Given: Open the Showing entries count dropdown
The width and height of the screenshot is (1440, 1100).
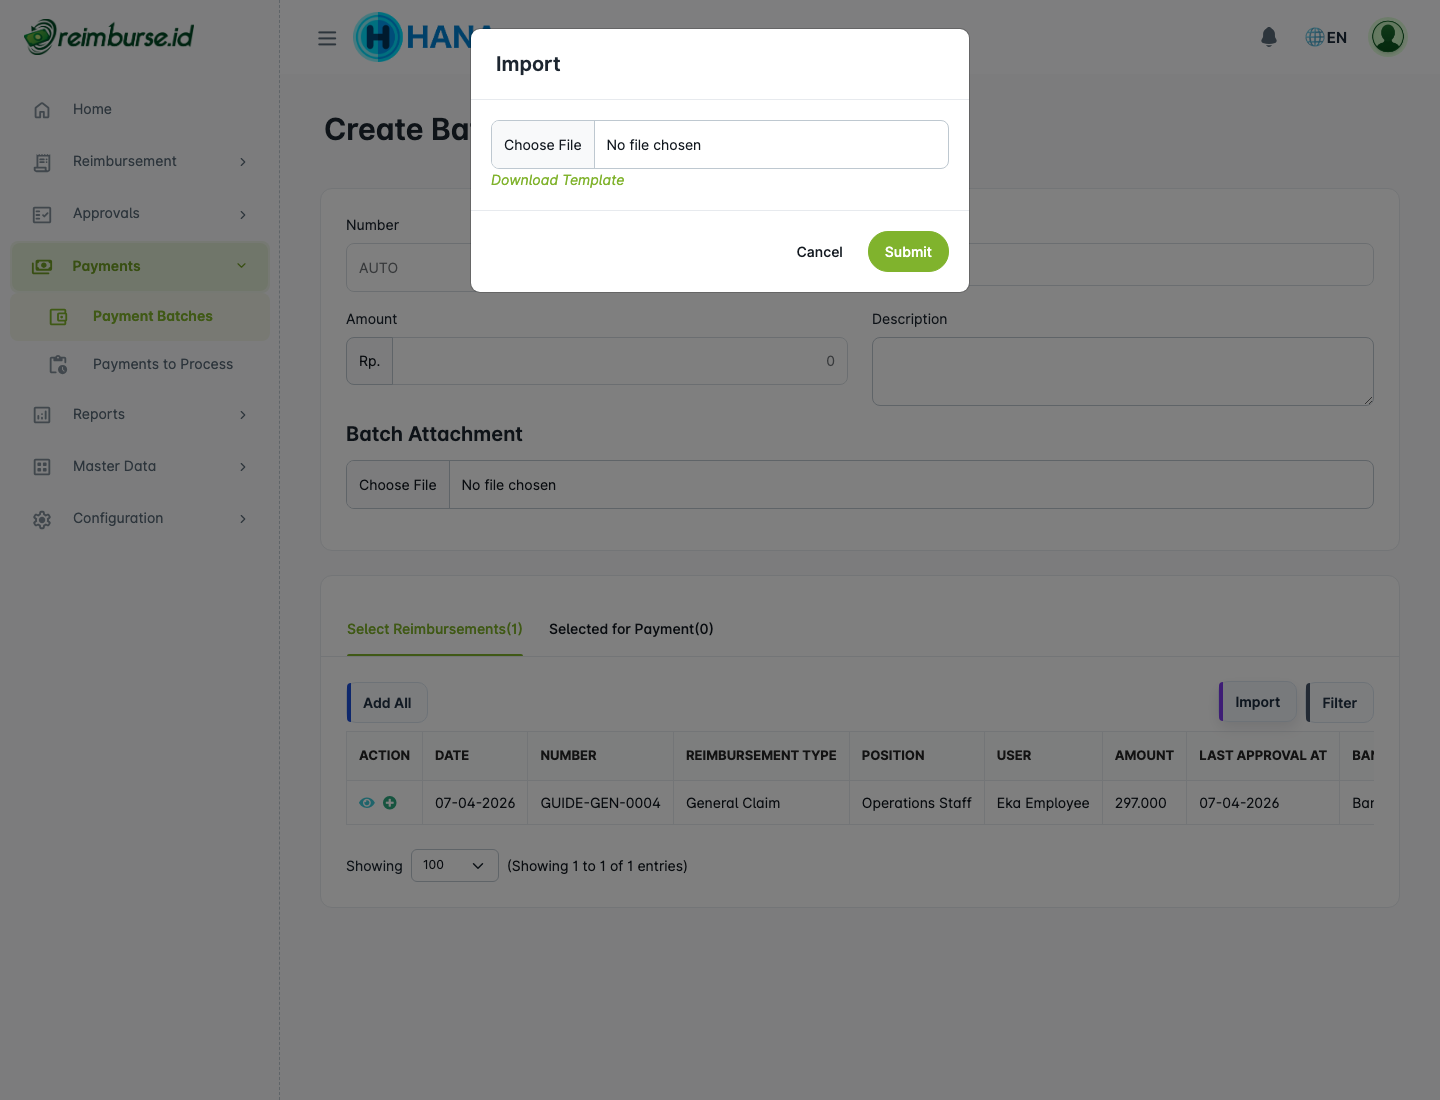Looking at the screenshot, I should (454, 865).
